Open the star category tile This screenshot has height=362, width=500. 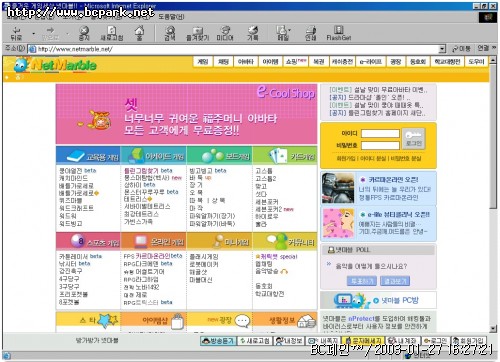(88, 321)
